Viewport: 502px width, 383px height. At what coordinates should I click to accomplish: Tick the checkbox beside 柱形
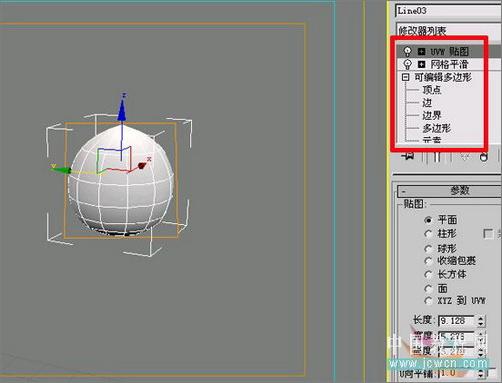click(x=488, y=234)
